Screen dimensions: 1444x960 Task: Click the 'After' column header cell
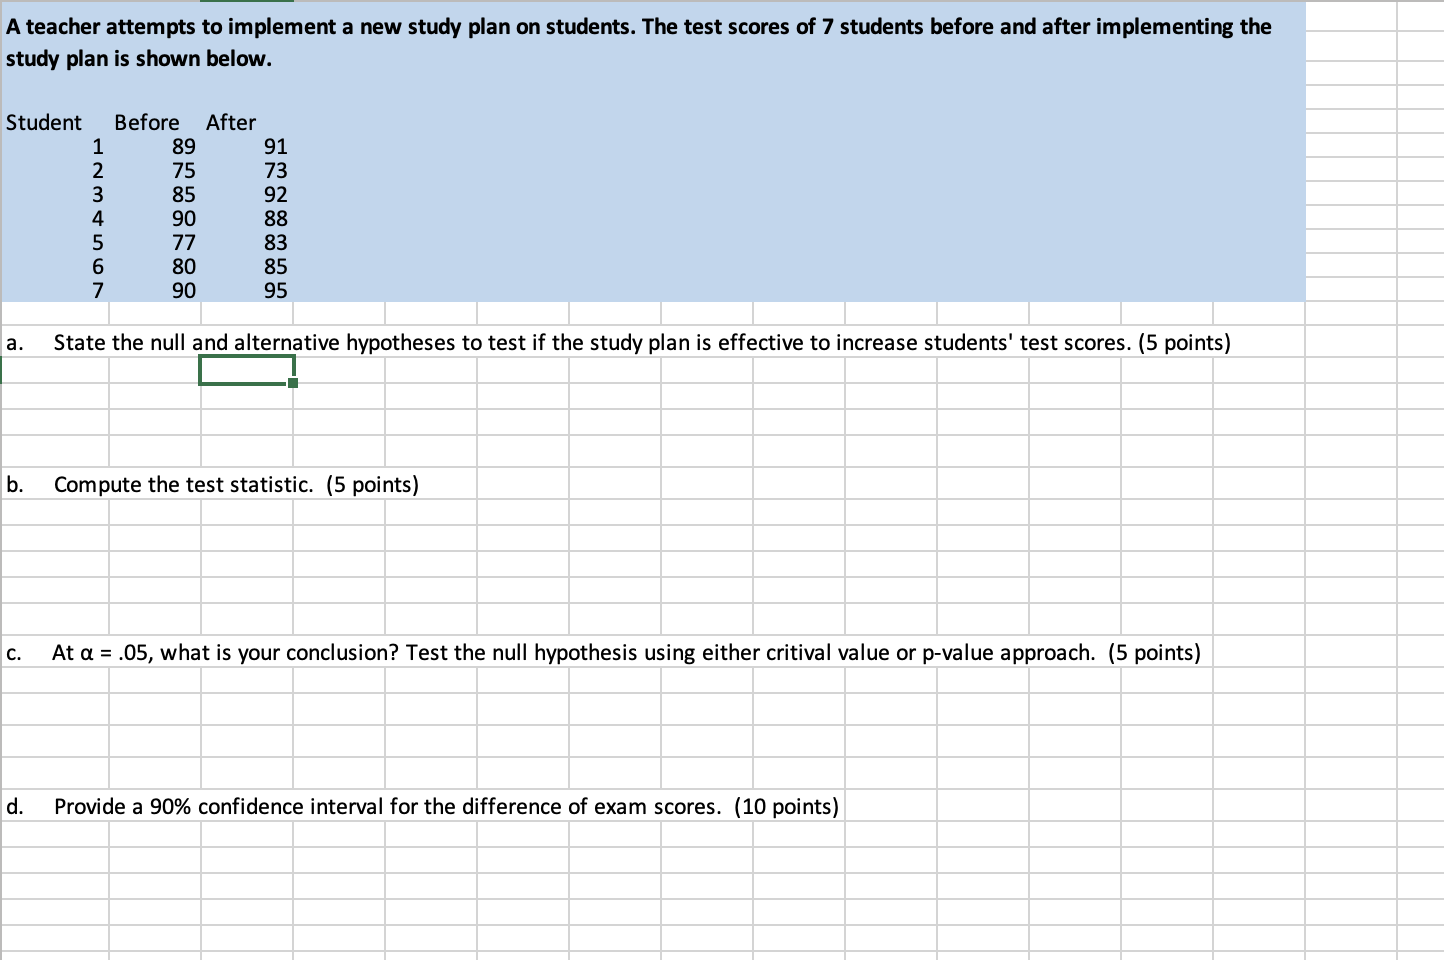[x=230, y=122]
